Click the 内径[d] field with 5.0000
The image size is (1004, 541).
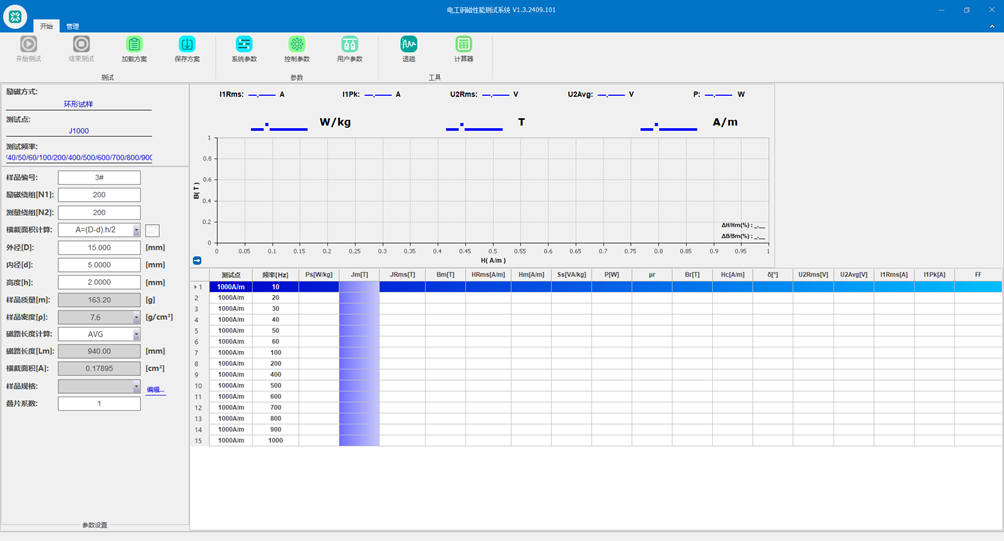[99, 265]
